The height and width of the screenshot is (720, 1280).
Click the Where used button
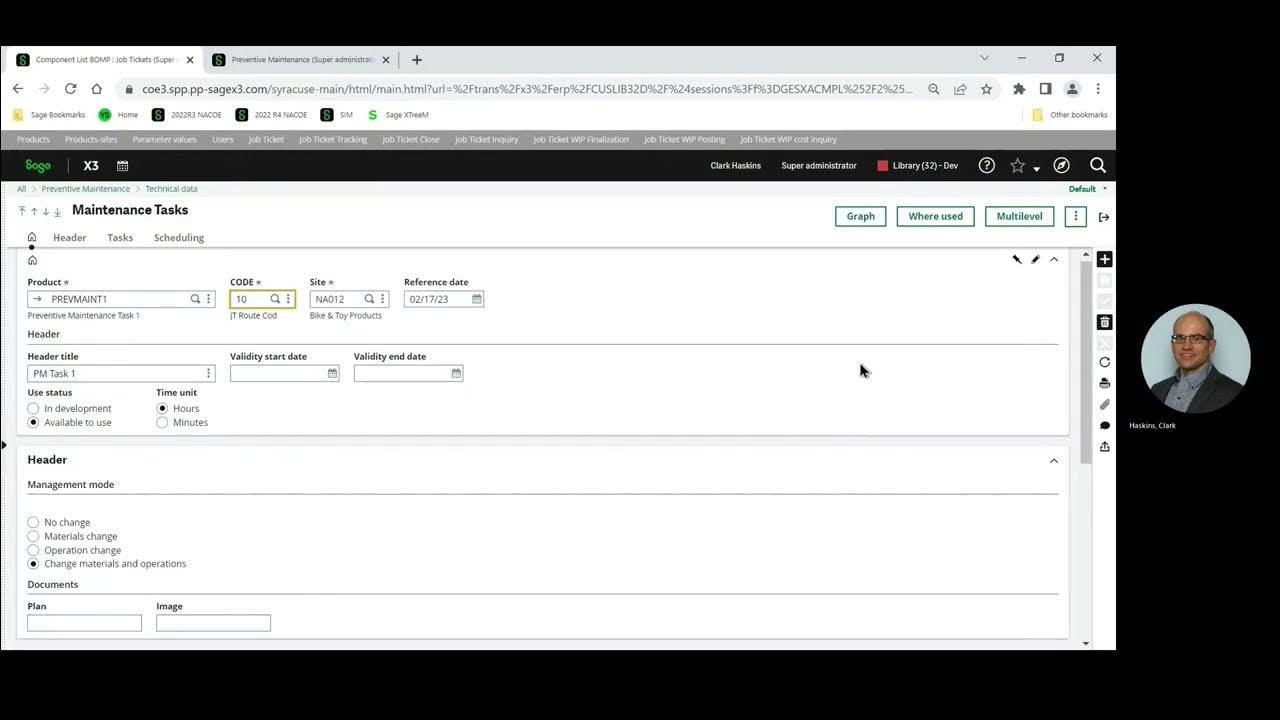pos(935,216)
